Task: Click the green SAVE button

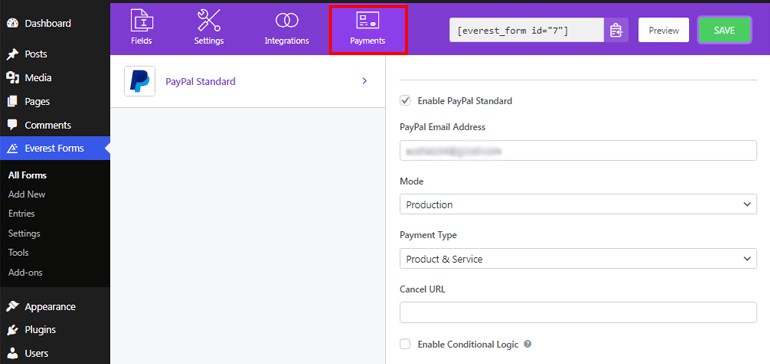Action: pos(724,30)
